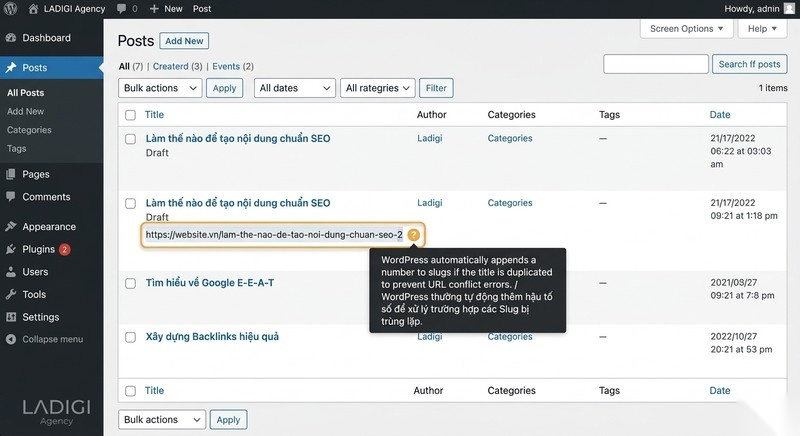Screen dimensions: 800x436
Task: Click the Categories link of second draft
Action: coord(510,203)
